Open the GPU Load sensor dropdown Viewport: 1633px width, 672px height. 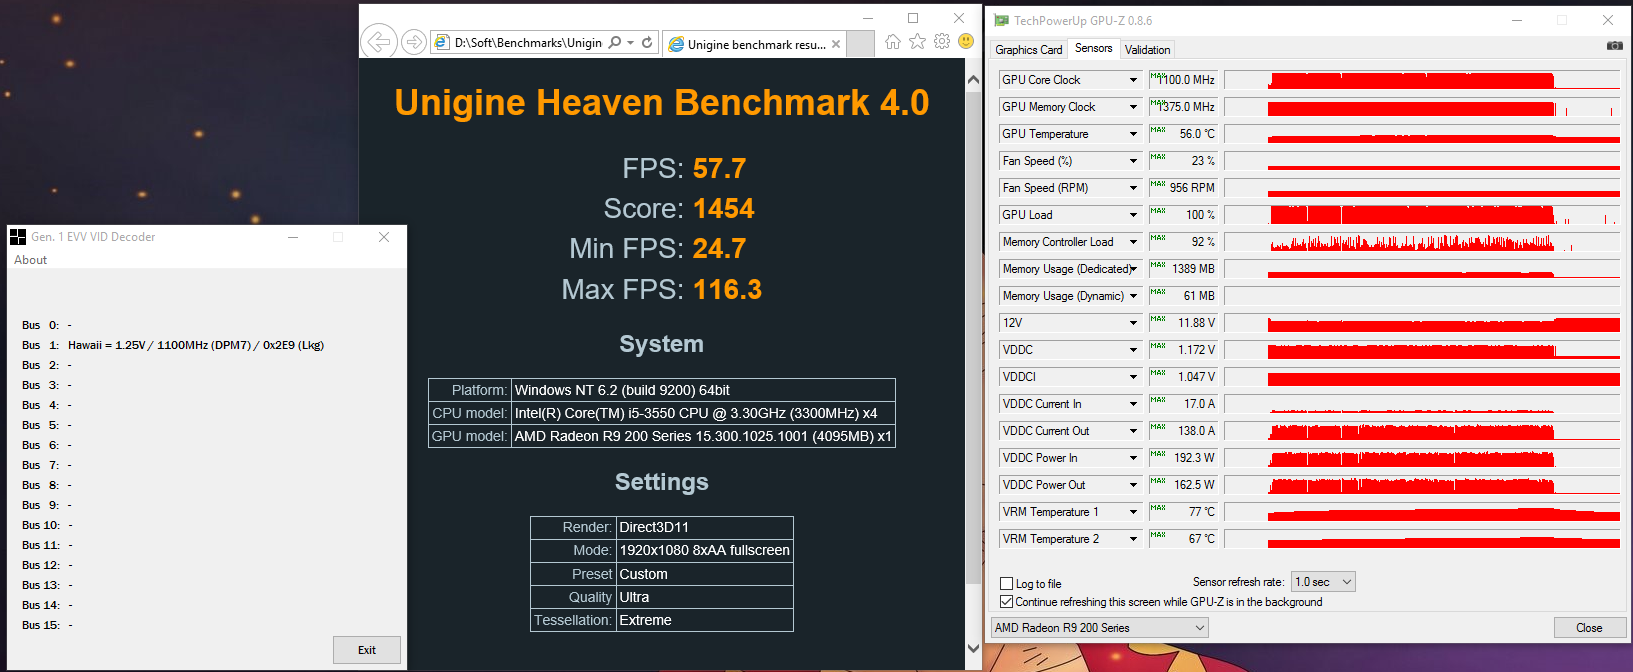(x=1133, y=215)
